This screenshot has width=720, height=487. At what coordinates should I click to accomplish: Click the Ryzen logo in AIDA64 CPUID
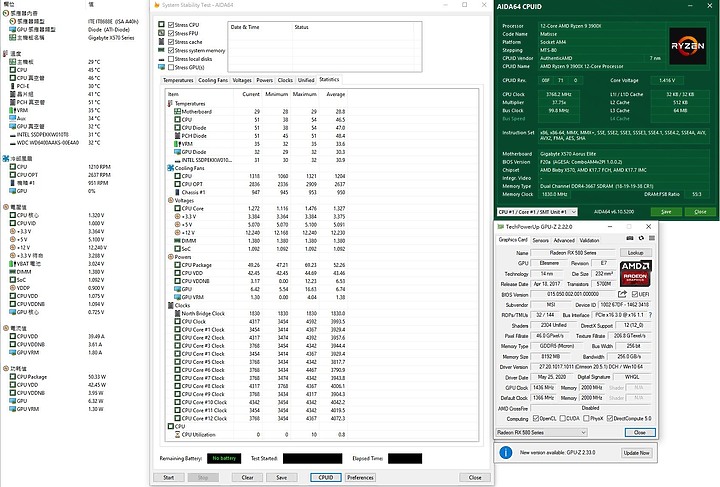tap(687, 46)
